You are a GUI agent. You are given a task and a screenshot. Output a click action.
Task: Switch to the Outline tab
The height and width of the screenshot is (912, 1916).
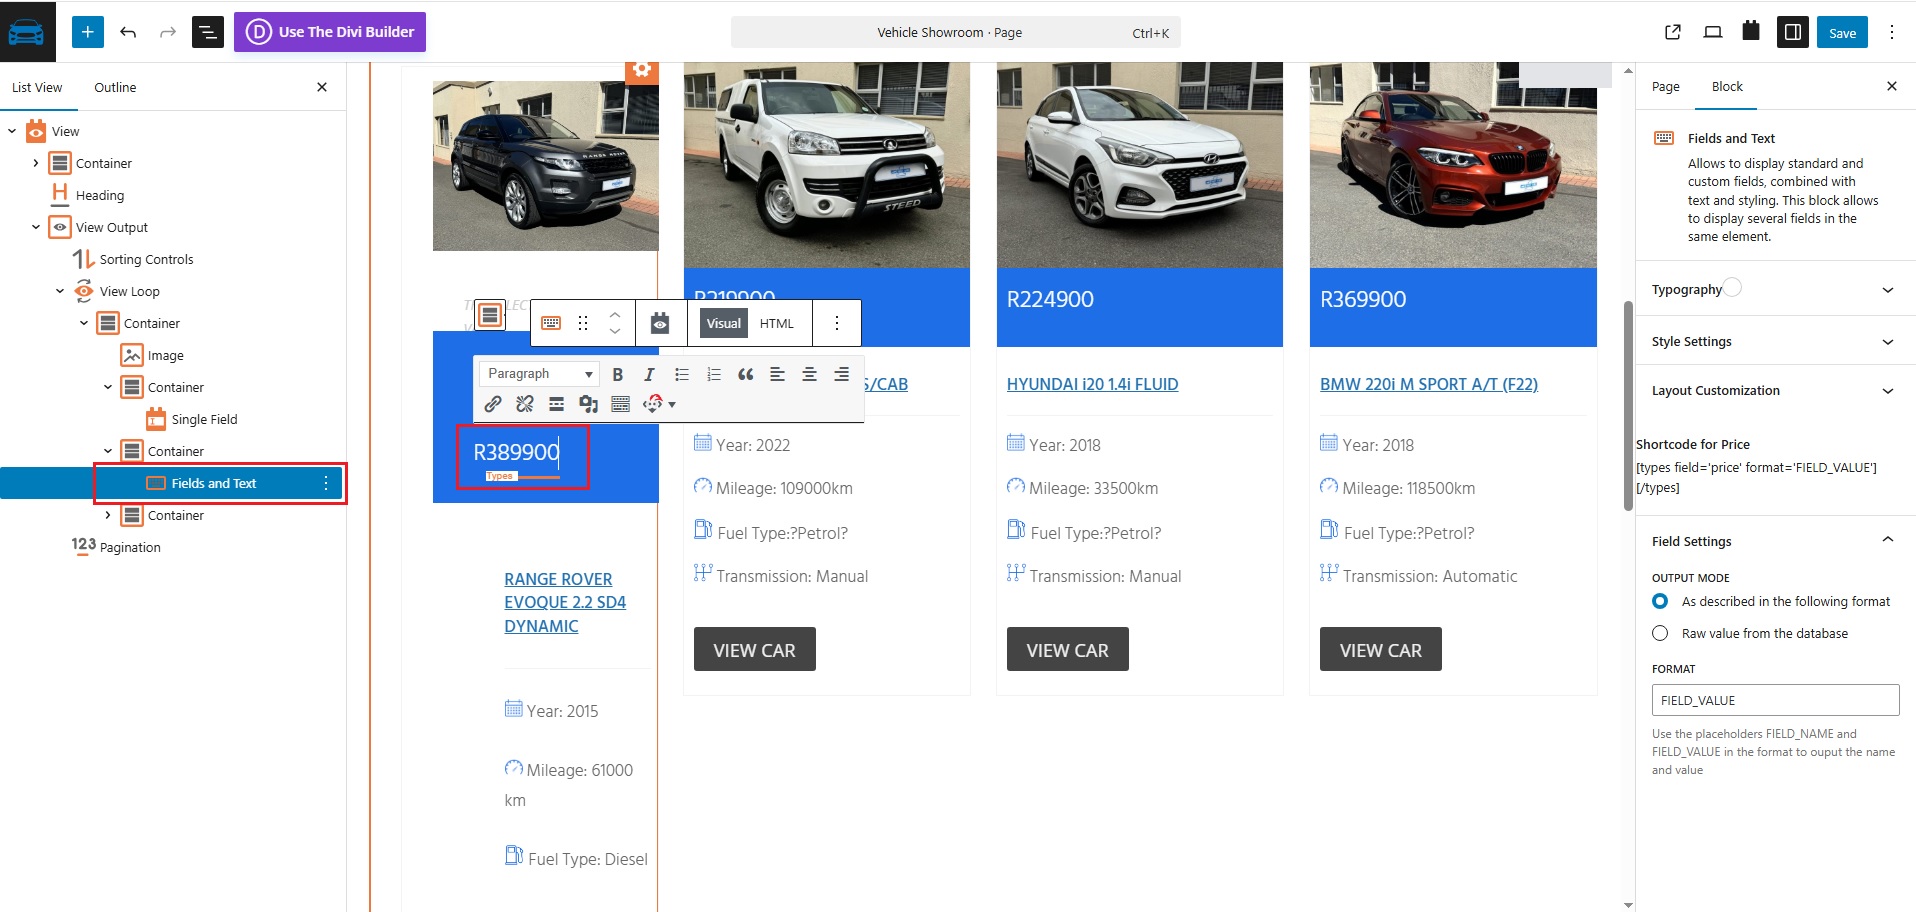click(115, 88)
